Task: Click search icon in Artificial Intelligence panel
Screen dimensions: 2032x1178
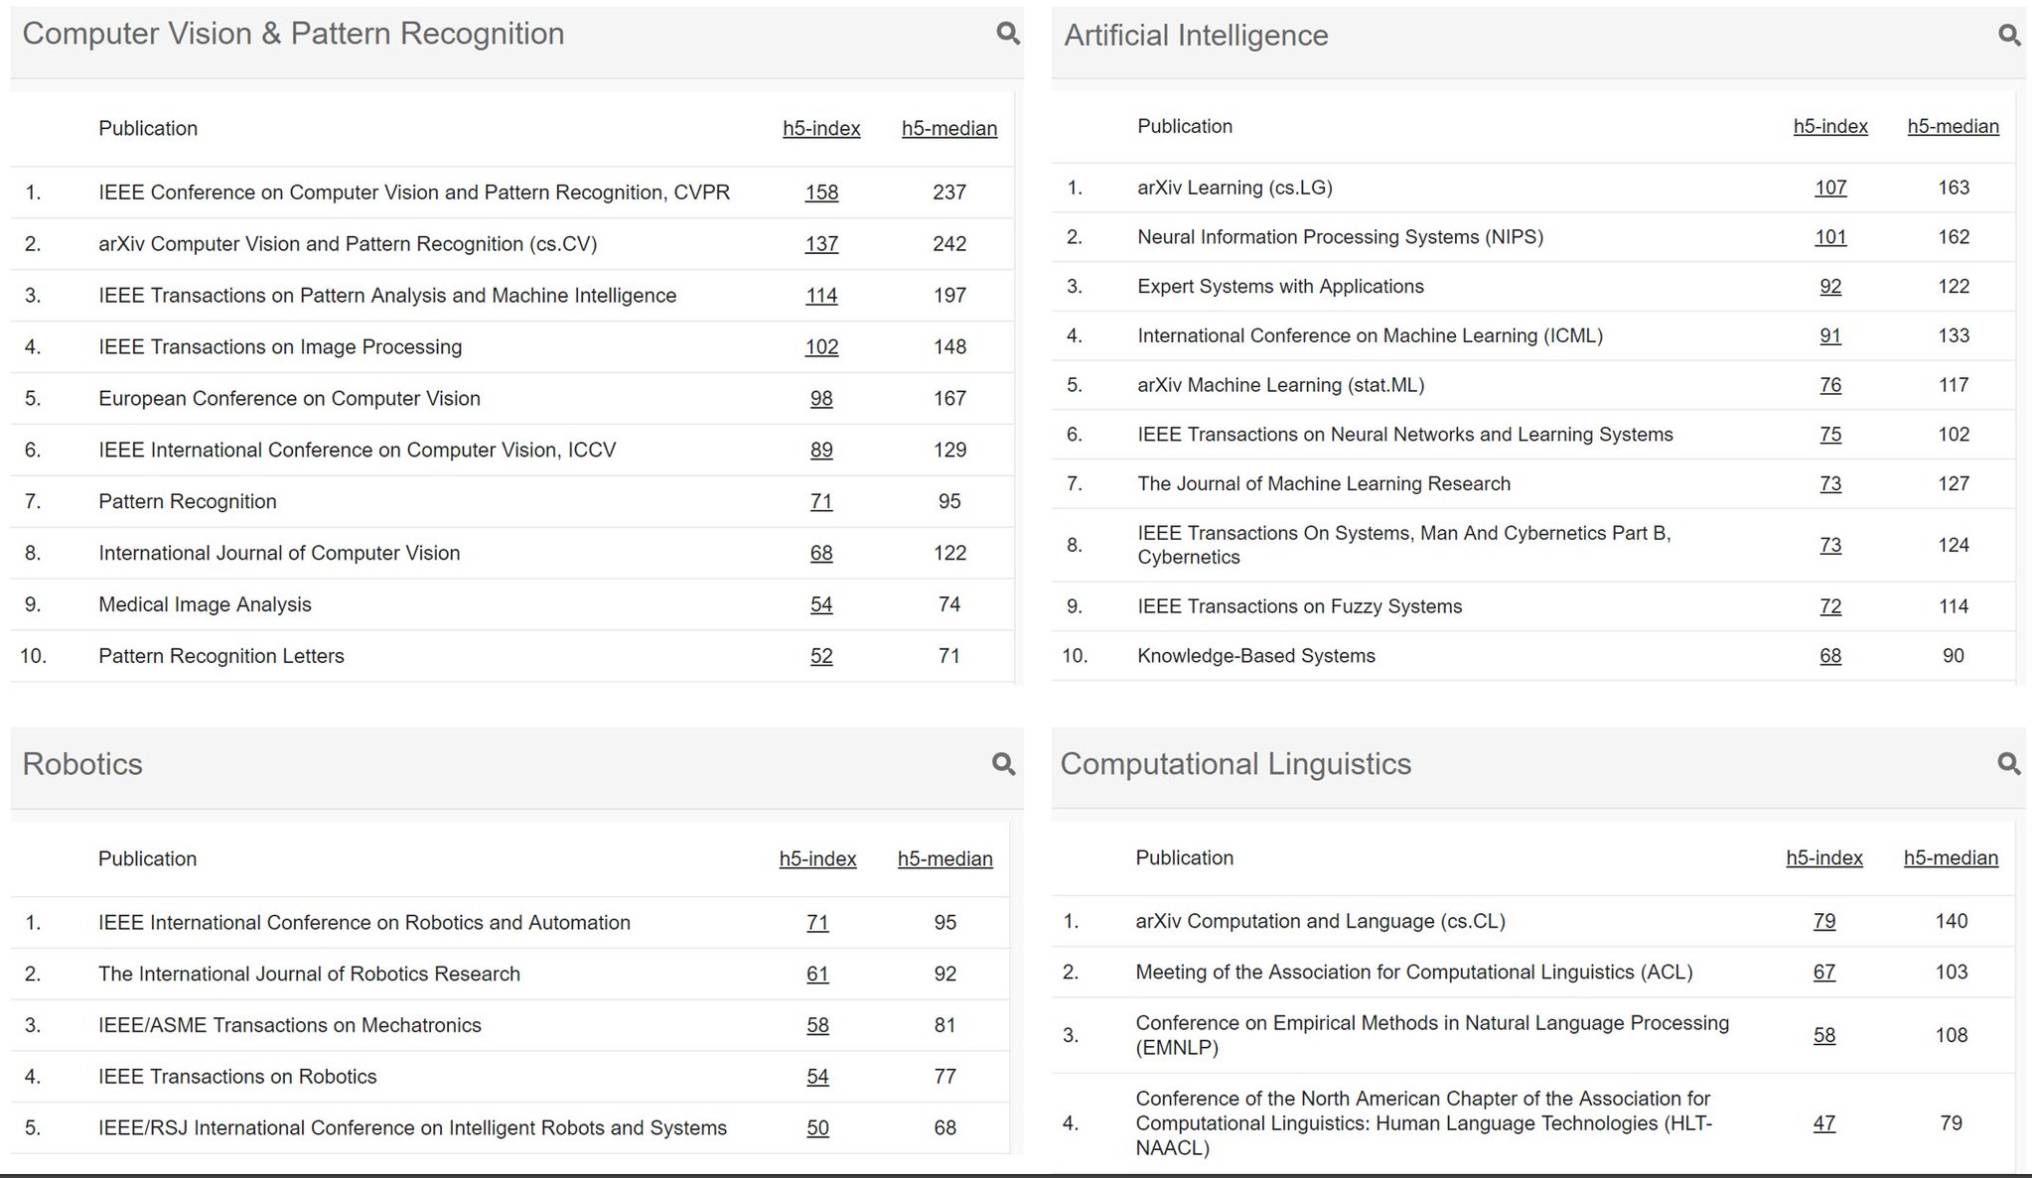Action: [x=2008, y=35]
